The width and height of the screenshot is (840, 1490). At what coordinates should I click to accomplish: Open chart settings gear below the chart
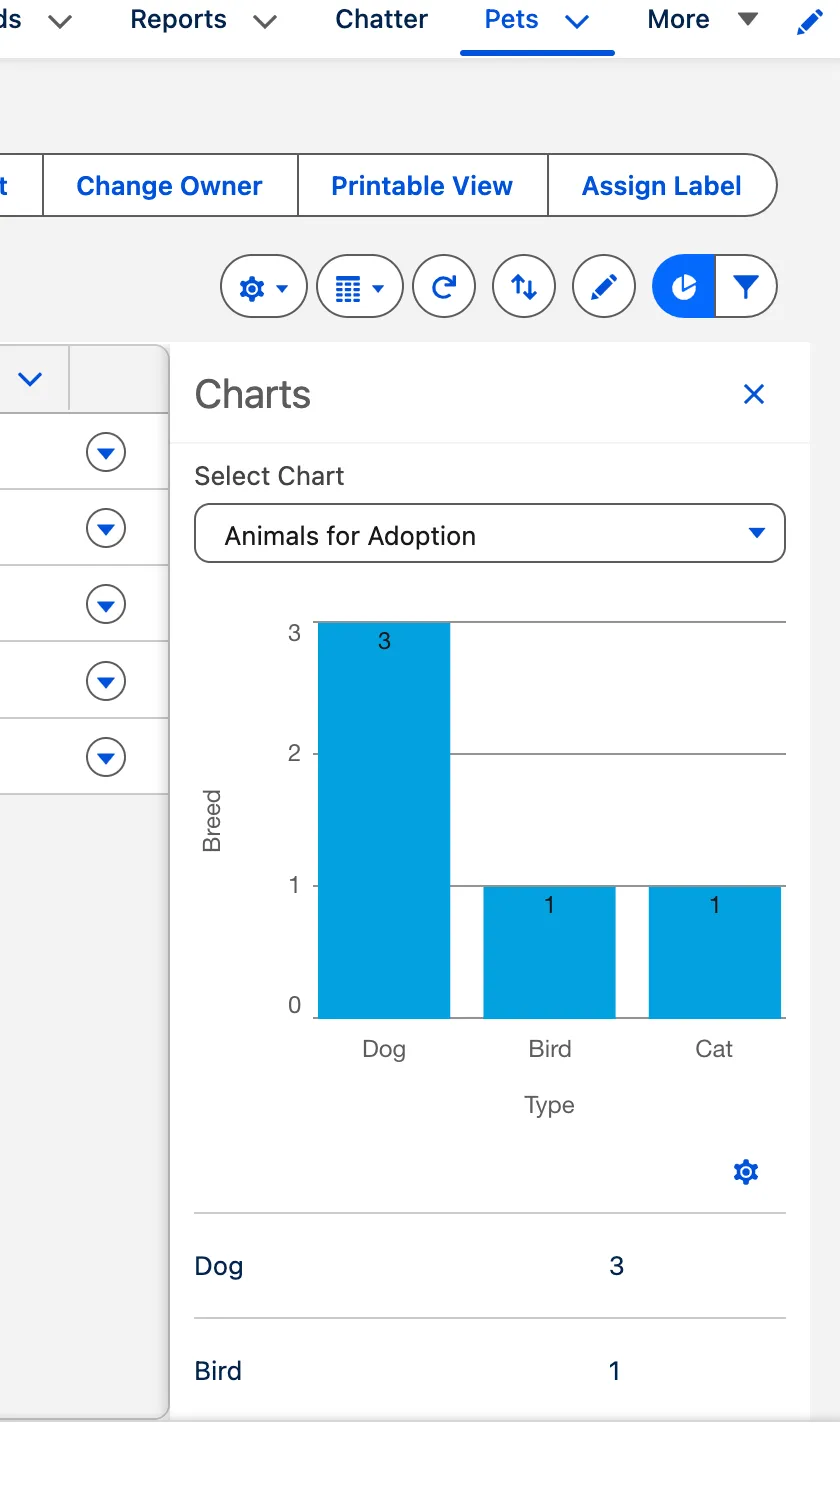[746, 1172]
